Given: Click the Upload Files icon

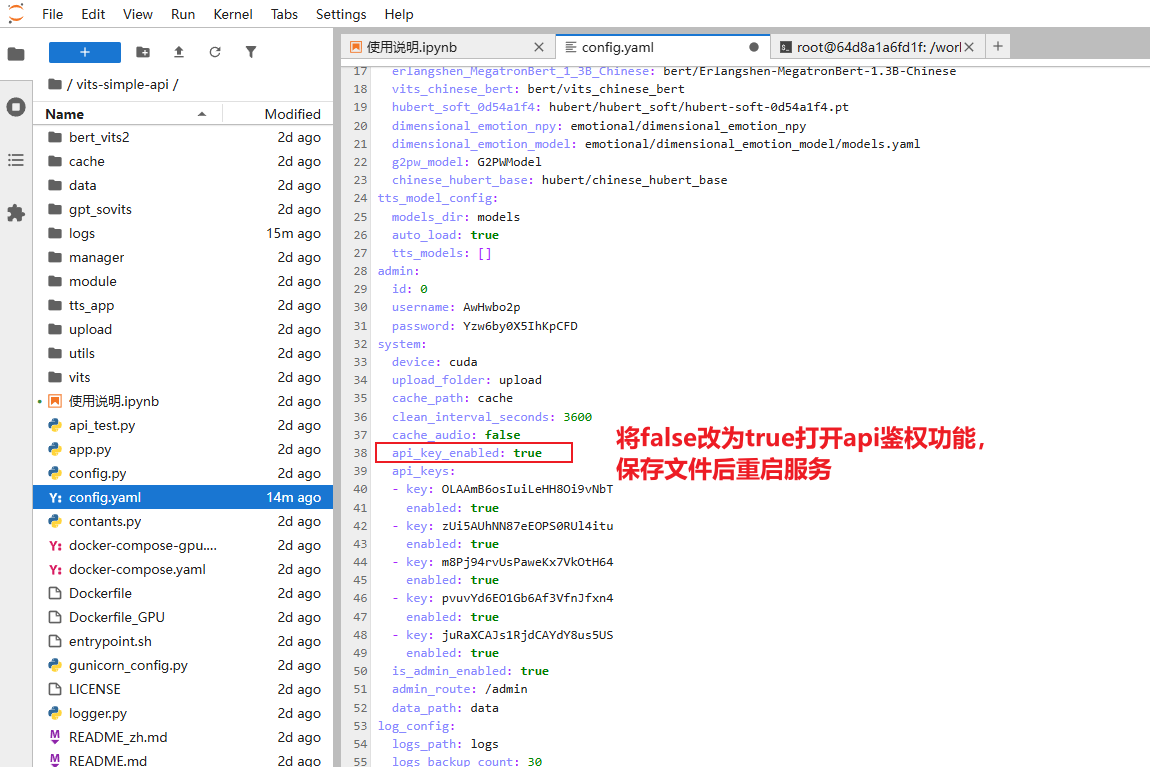Looking at the screenshot, I should (x=178, y=52).
